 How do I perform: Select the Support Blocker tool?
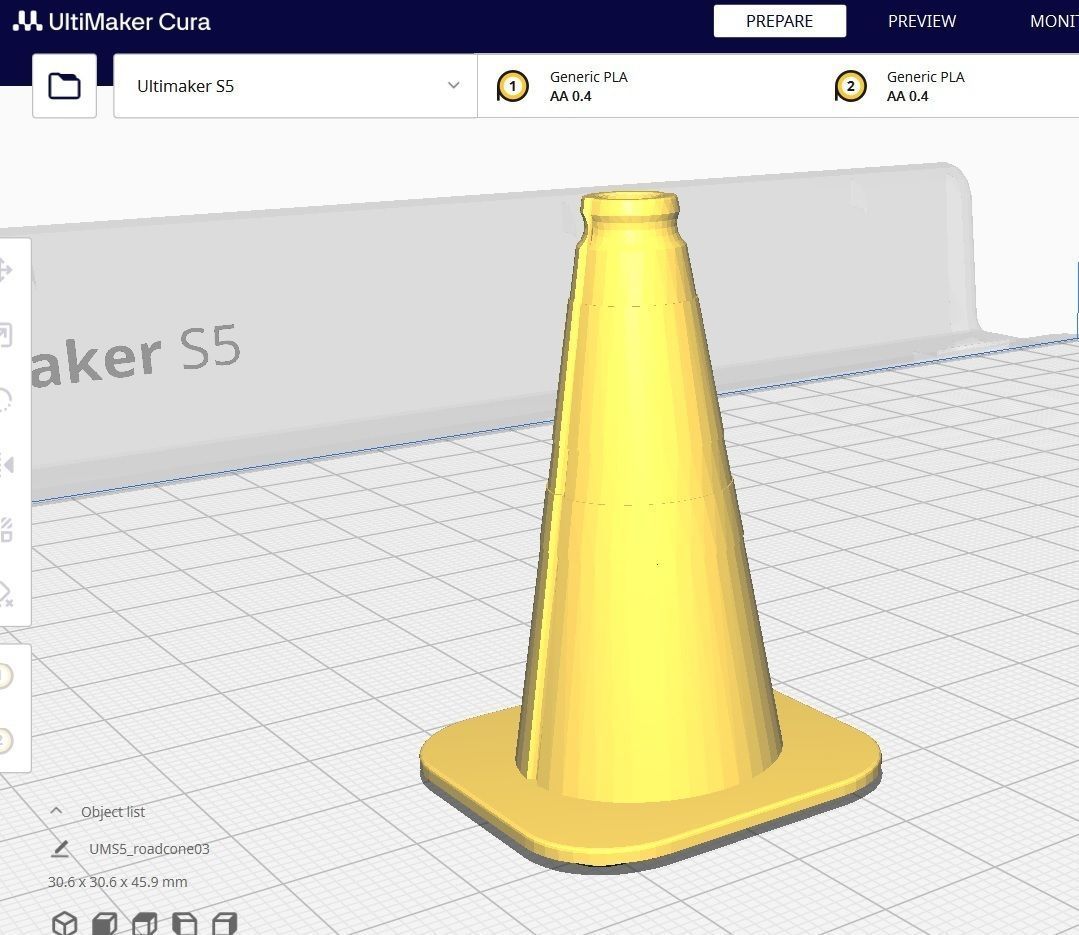point(6,594)
